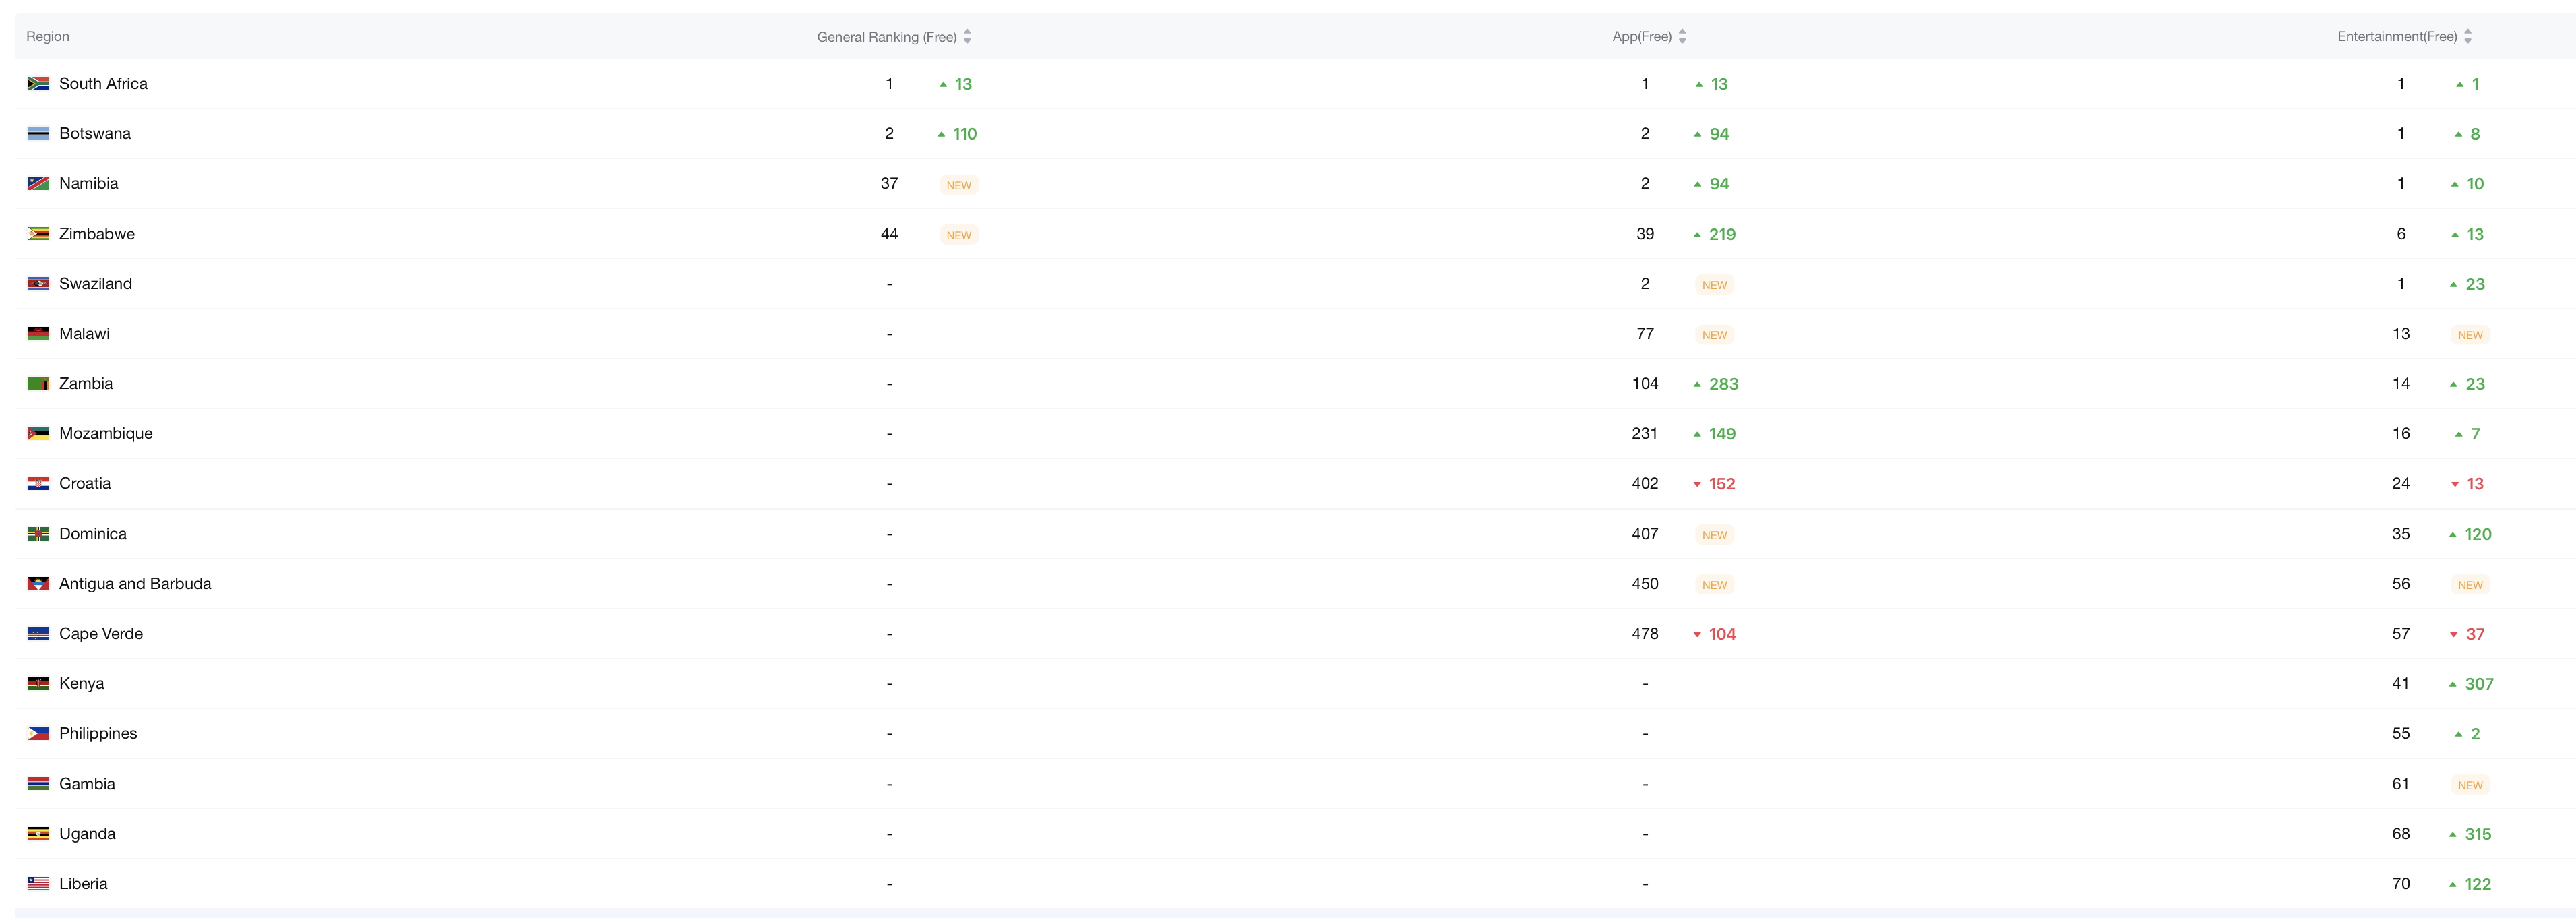2576x918 pixels.
Task: Click Cape Verde's 104 App(Free) drop value
Action: tap(1722, 634)
